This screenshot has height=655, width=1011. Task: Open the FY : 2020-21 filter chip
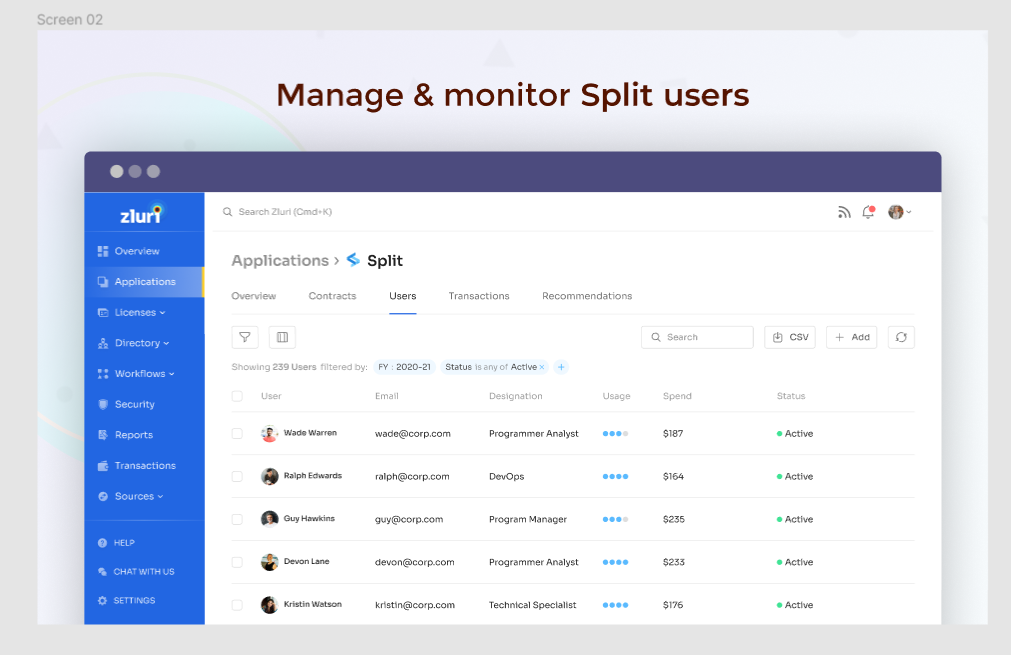tap(404, 367)
